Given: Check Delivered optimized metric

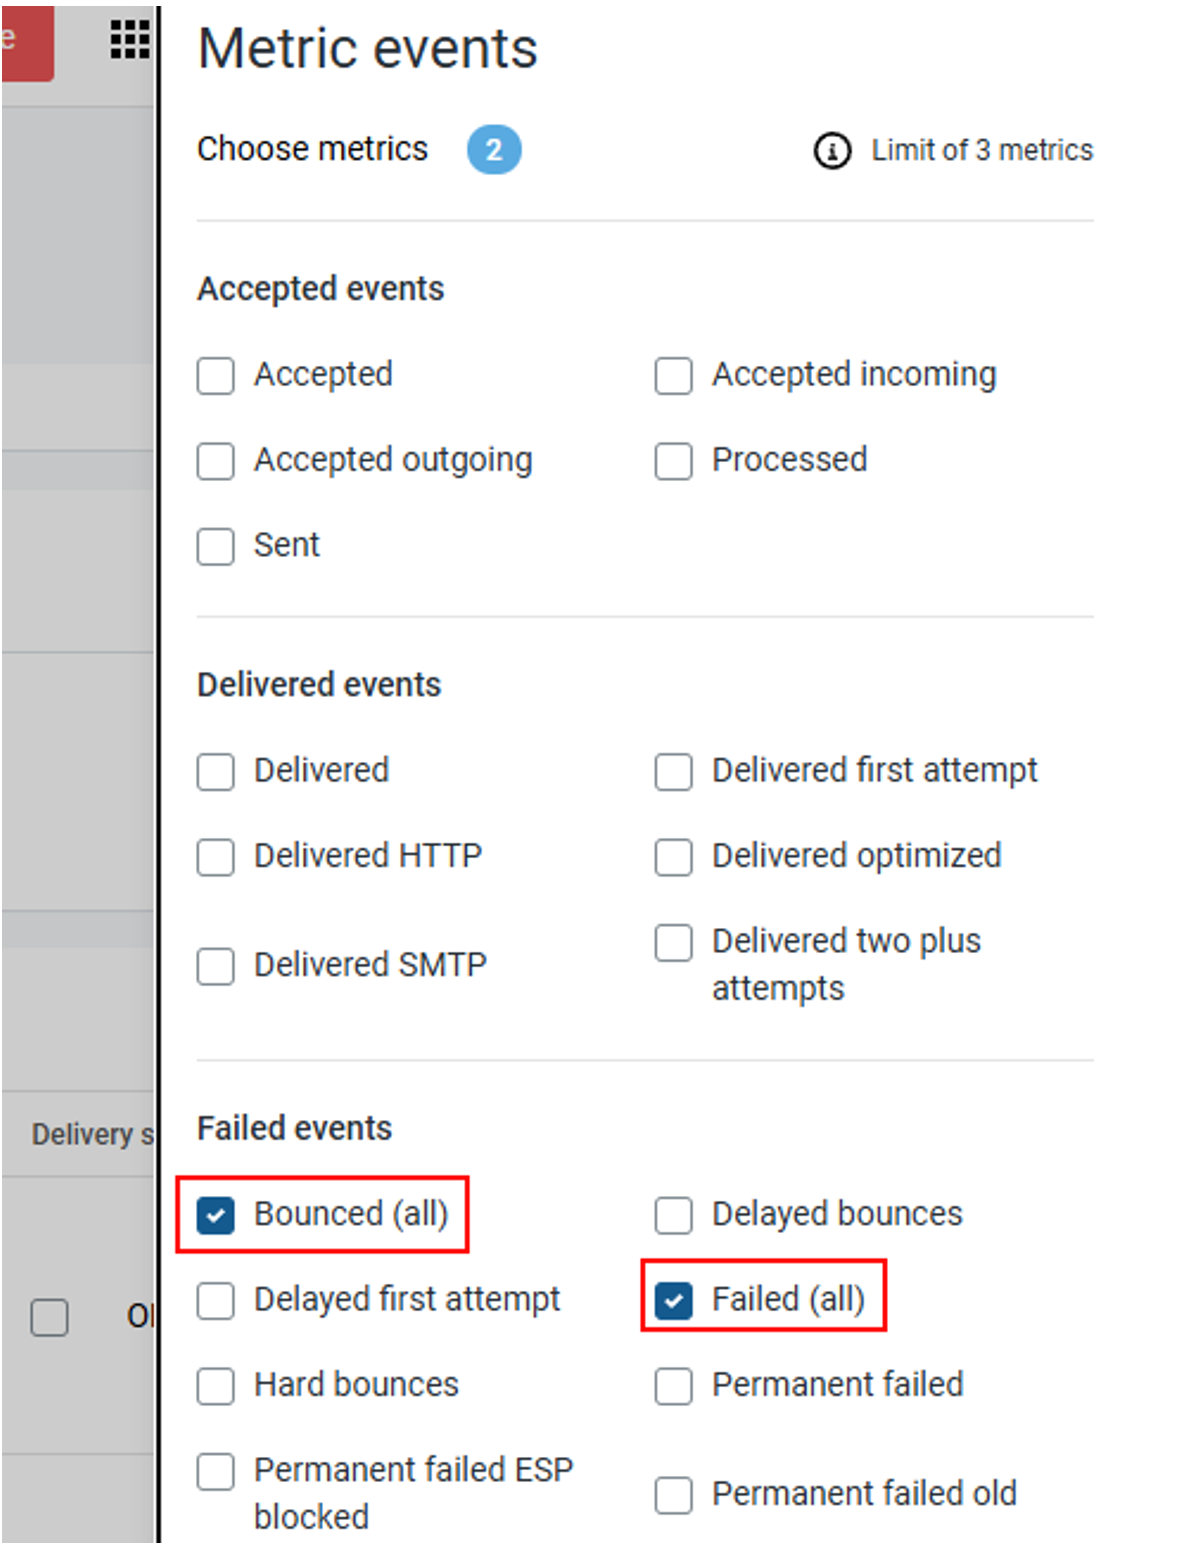Looking at the screenshot, I should point(673,857).
